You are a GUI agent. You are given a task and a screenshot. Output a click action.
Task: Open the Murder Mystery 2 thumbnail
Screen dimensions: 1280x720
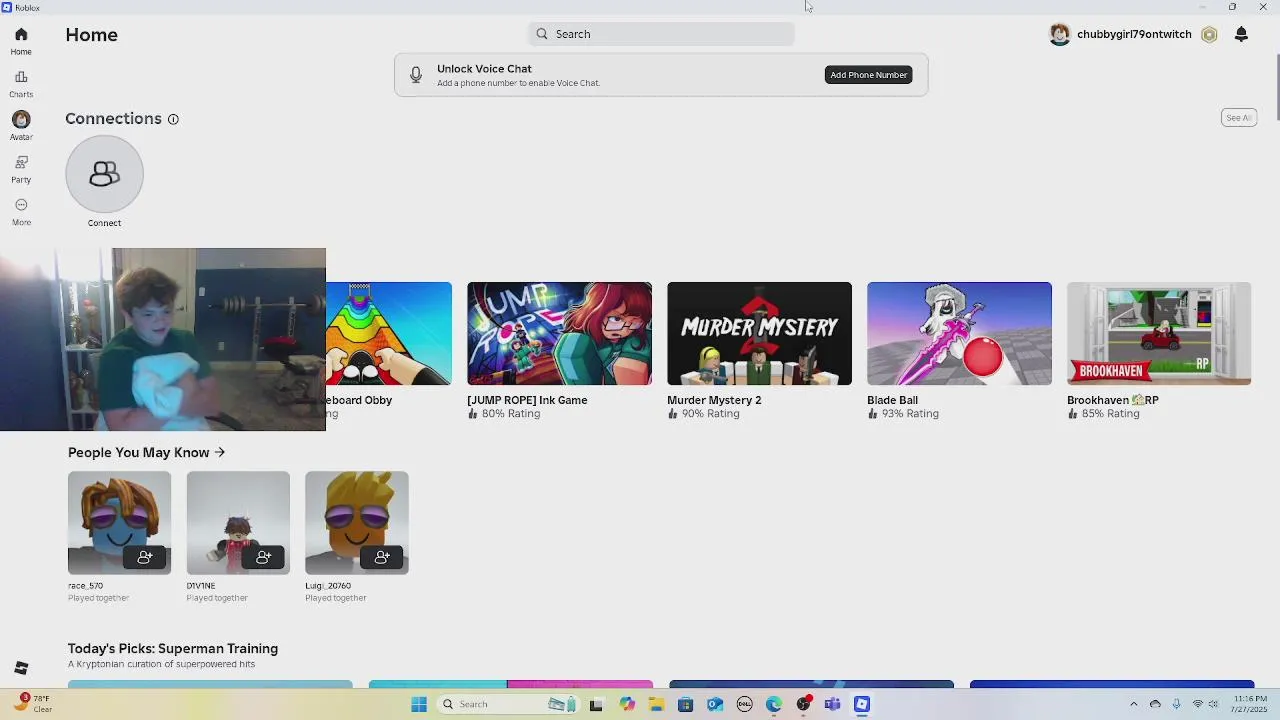(759, 334)
